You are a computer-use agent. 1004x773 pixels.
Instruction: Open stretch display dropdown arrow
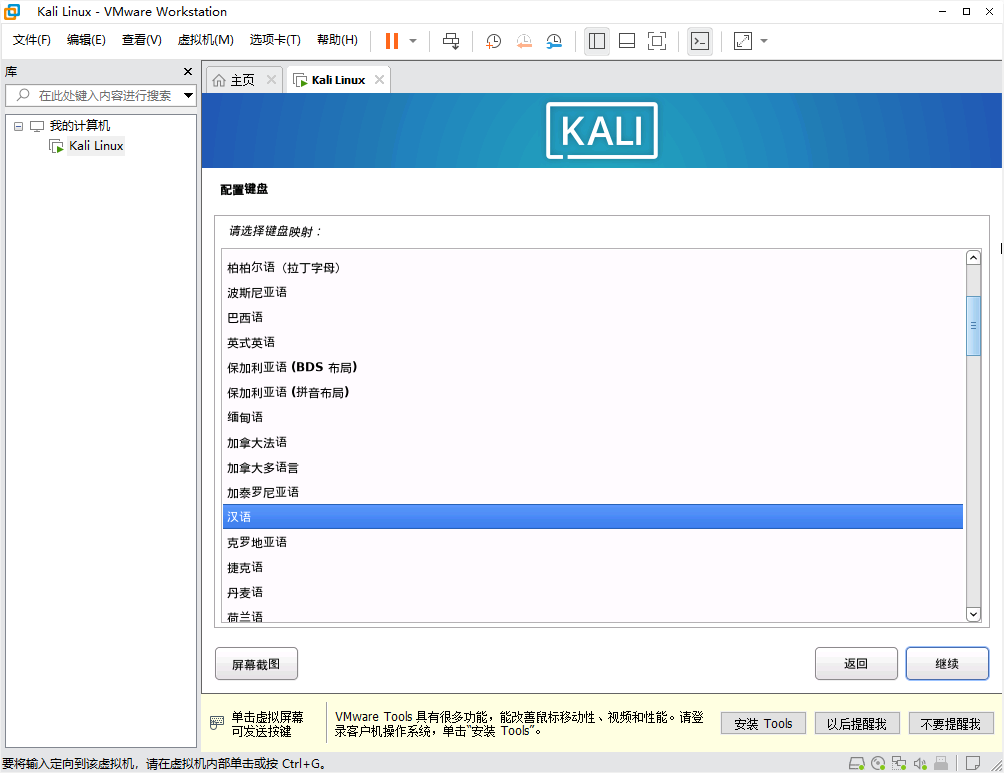[x=764, y=41]
